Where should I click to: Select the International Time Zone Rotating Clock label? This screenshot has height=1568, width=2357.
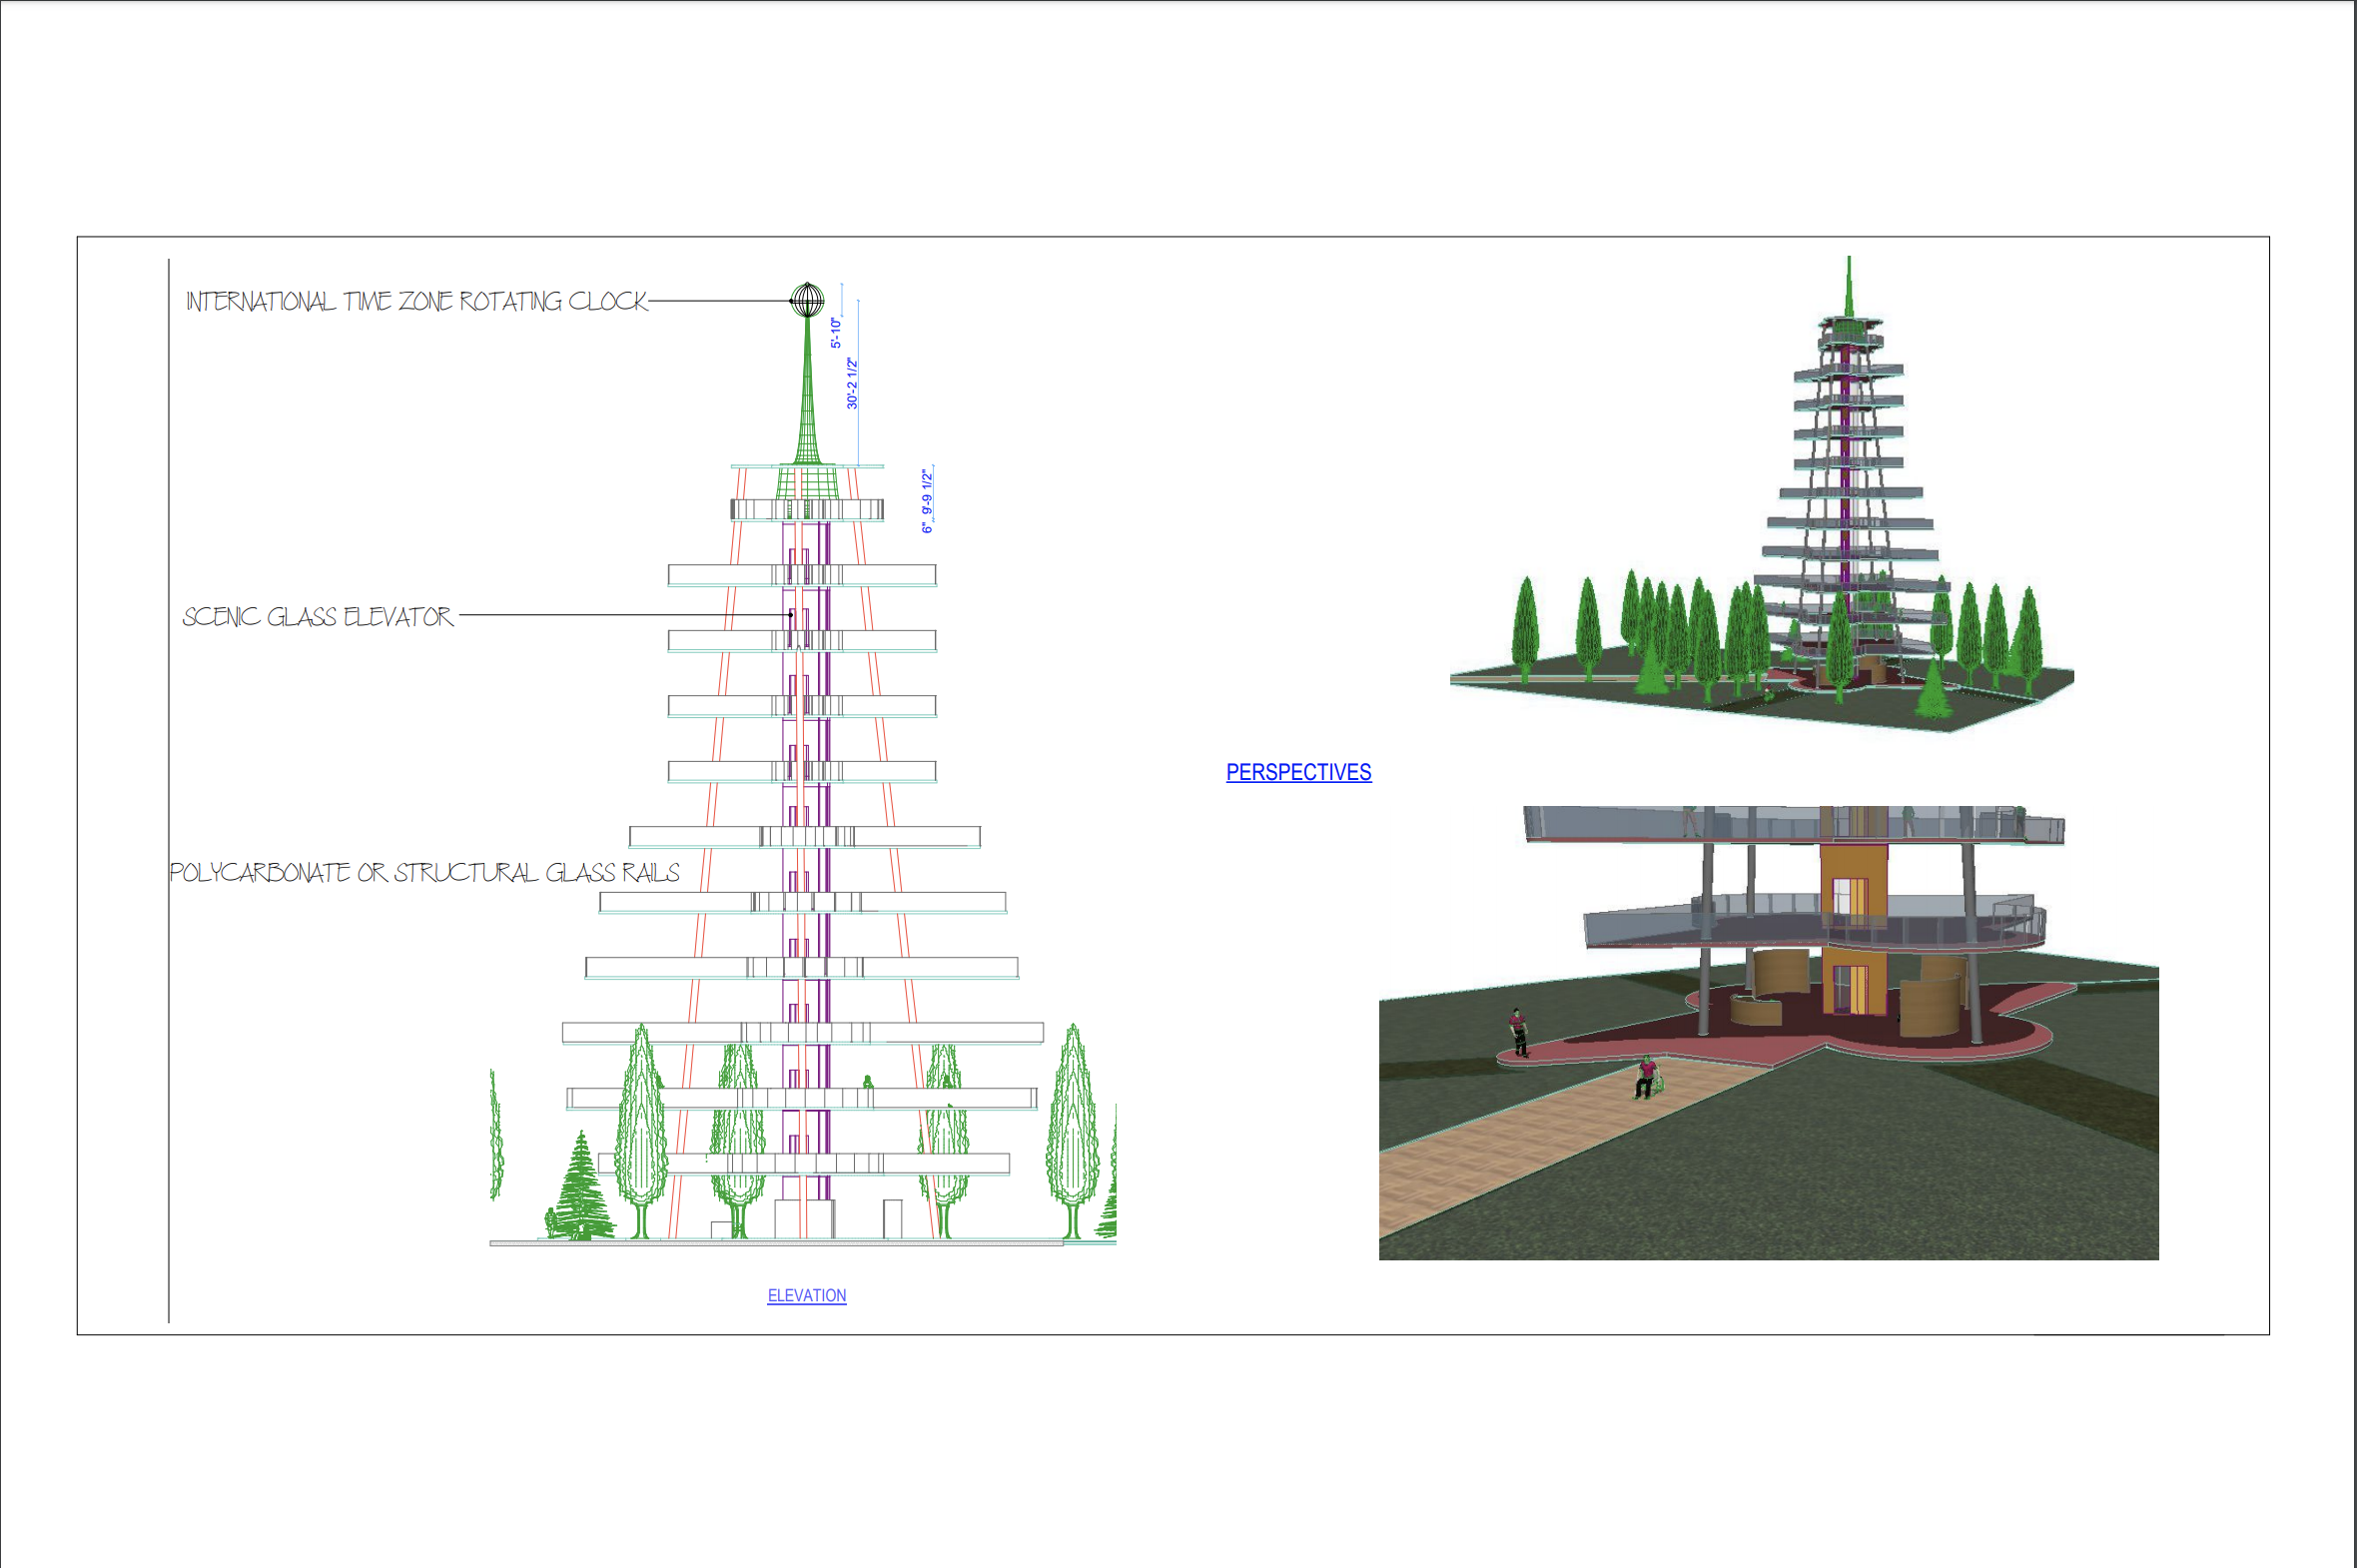tap(417, 301)
